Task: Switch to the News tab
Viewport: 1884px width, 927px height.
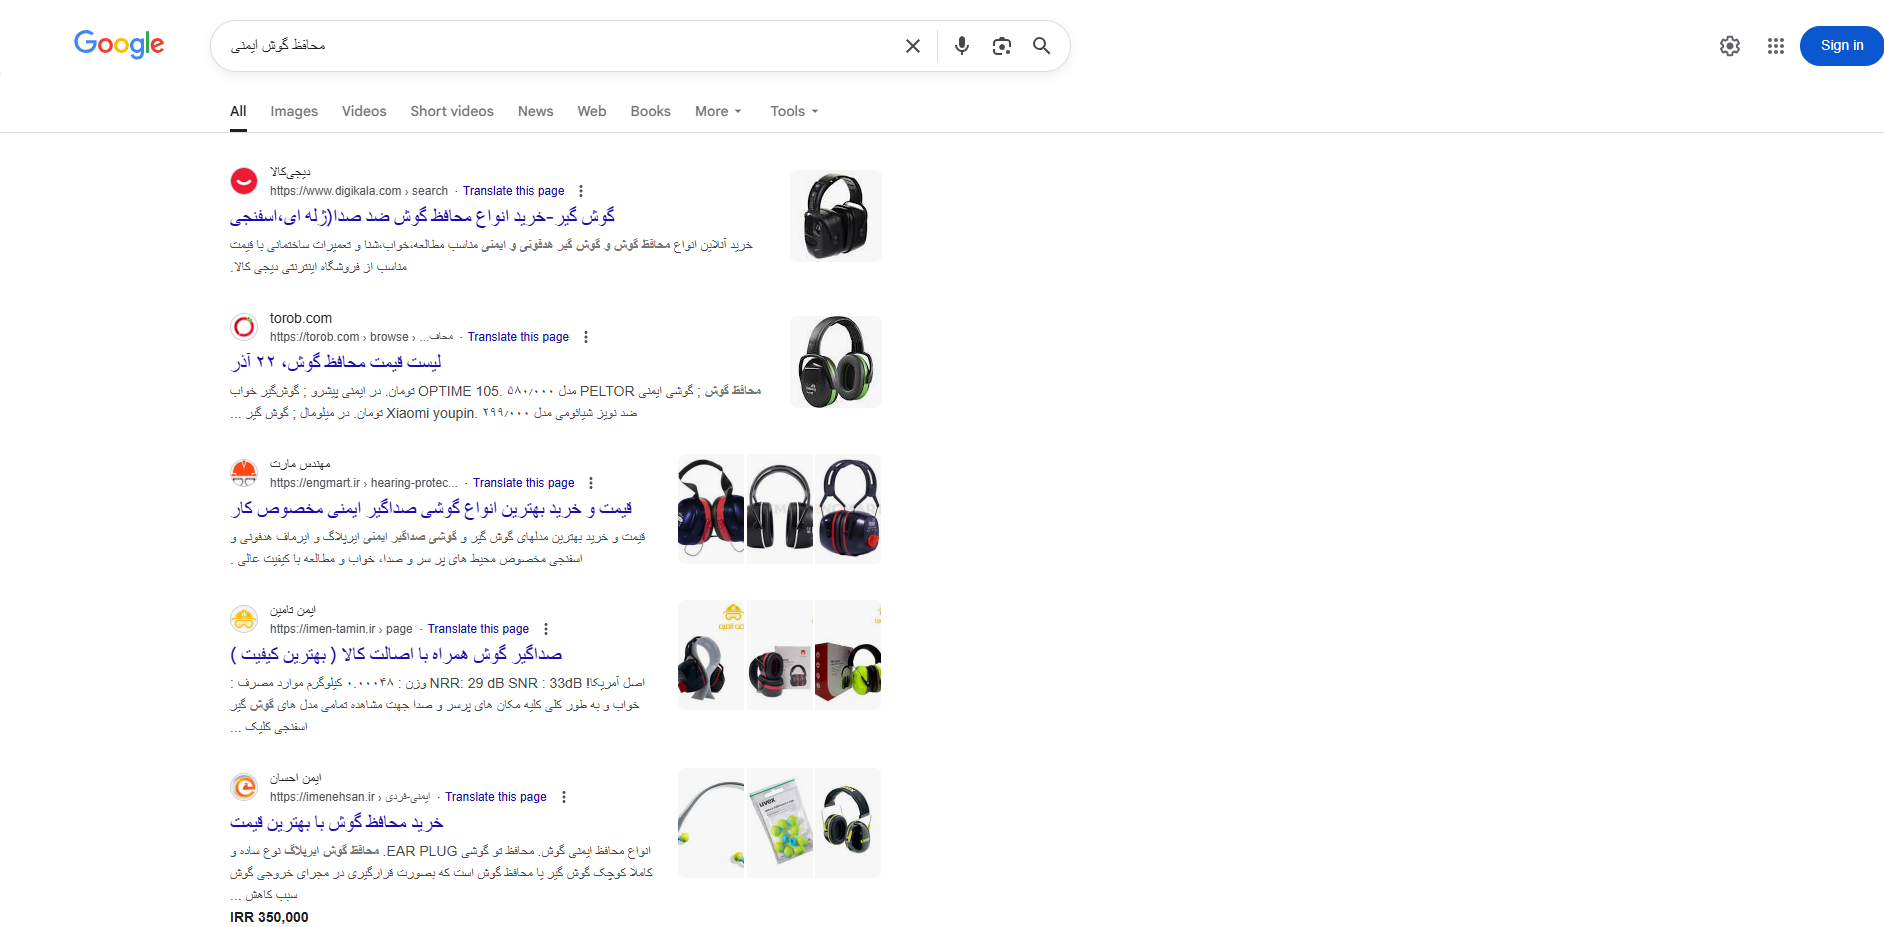Action: click(x=536, y=111)
